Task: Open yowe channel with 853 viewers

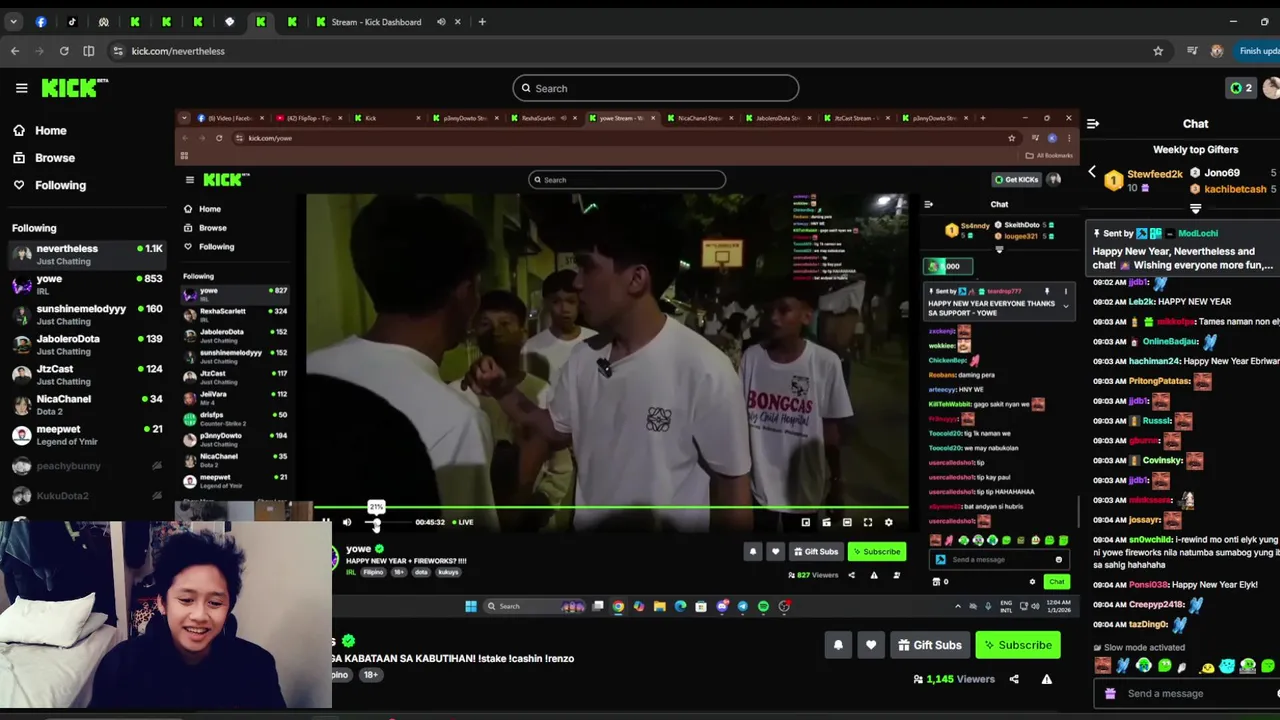Action: [x=85, y=285]
